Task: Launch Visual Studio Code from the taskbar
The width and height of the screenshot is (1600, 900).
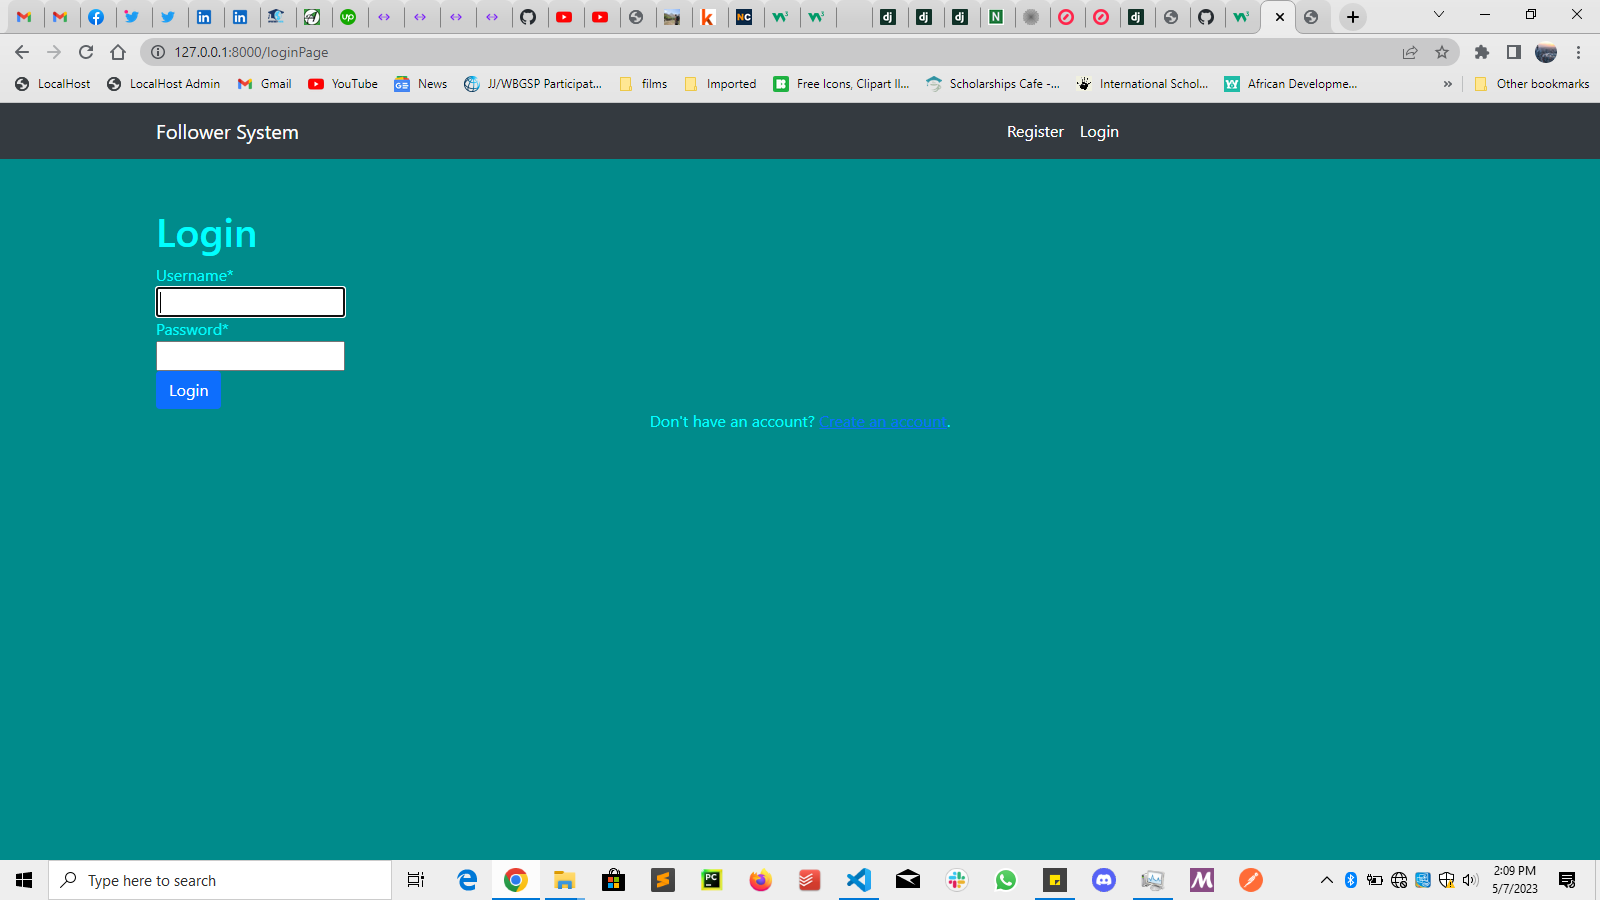Action: (859, 880)
